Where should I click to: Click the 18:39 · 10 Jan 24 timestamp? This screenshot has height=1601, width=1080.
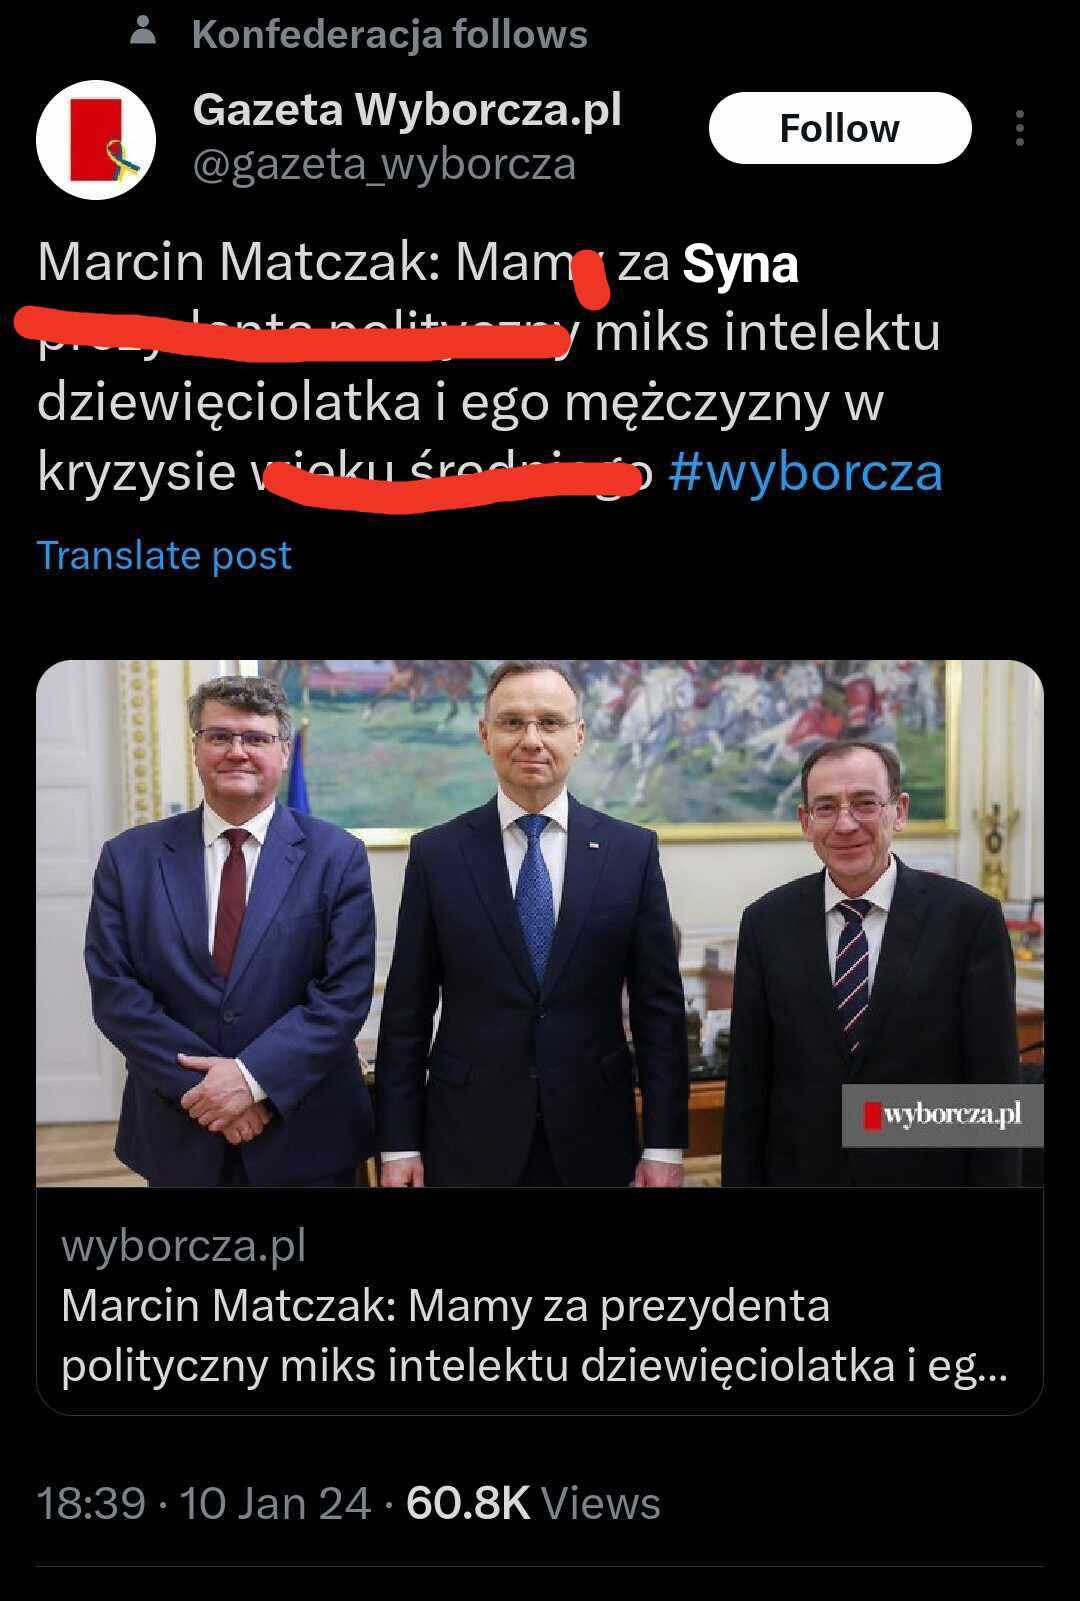[x=204, y=1504]
